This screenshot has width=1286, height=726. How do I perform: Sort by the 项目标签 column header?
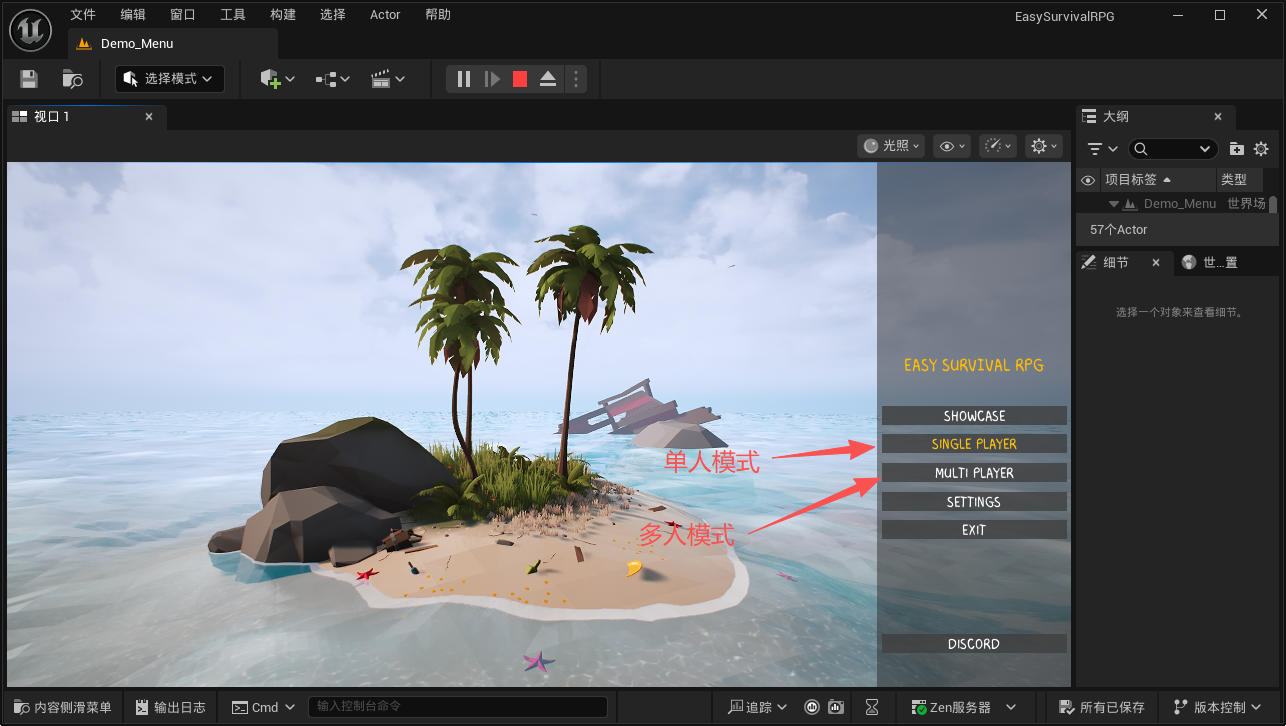1158,180
